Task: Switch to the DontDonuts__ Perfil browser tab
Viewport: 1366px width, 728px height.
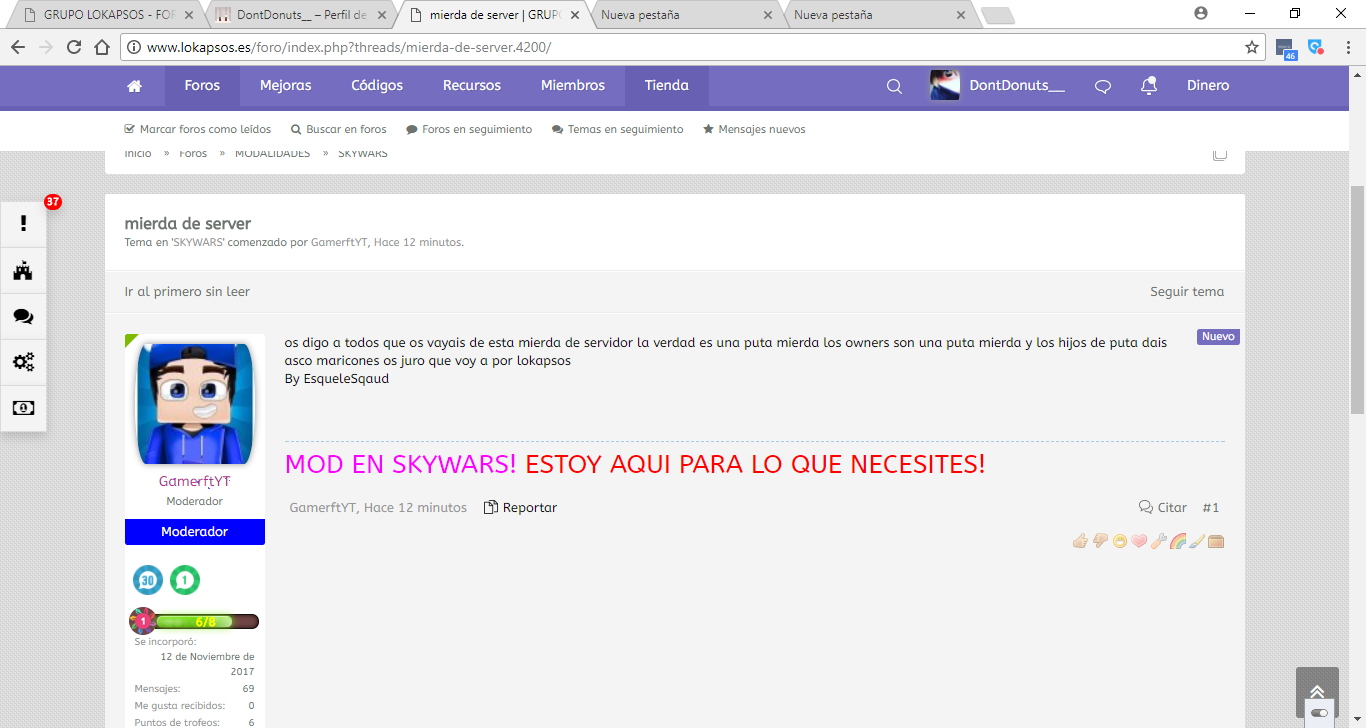Action: click(x=300, y=15)
